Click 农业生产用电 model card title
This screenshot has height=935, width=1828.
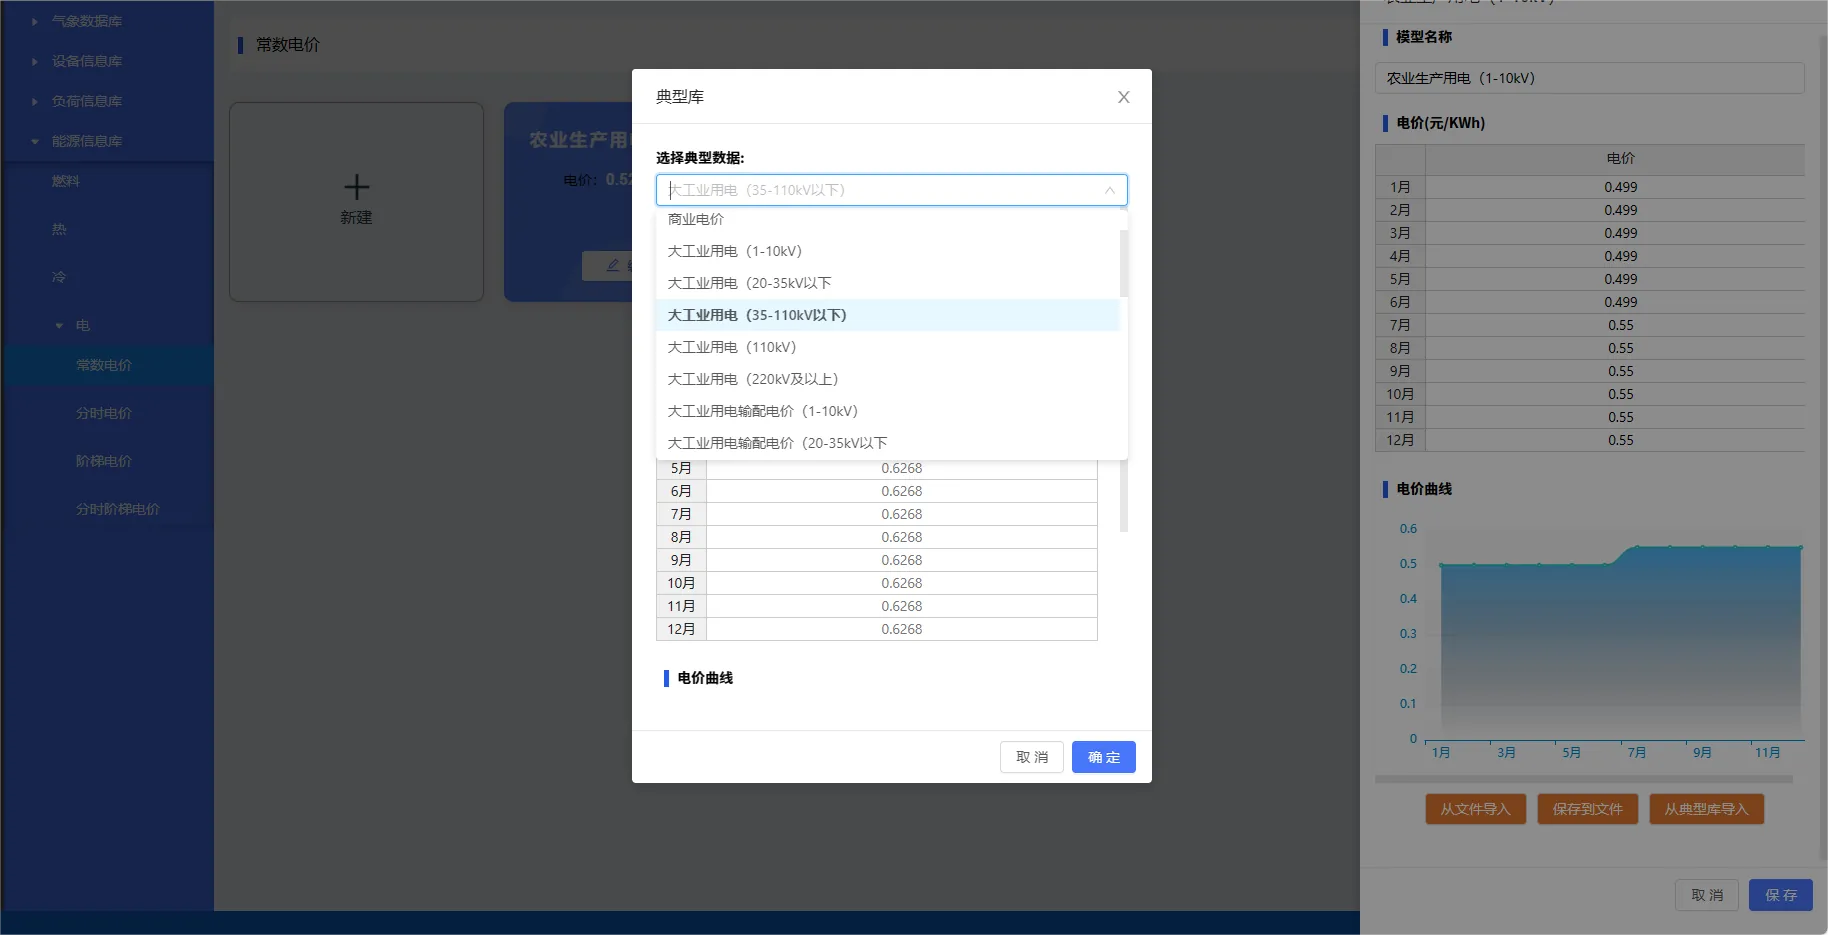click(581, 140)
